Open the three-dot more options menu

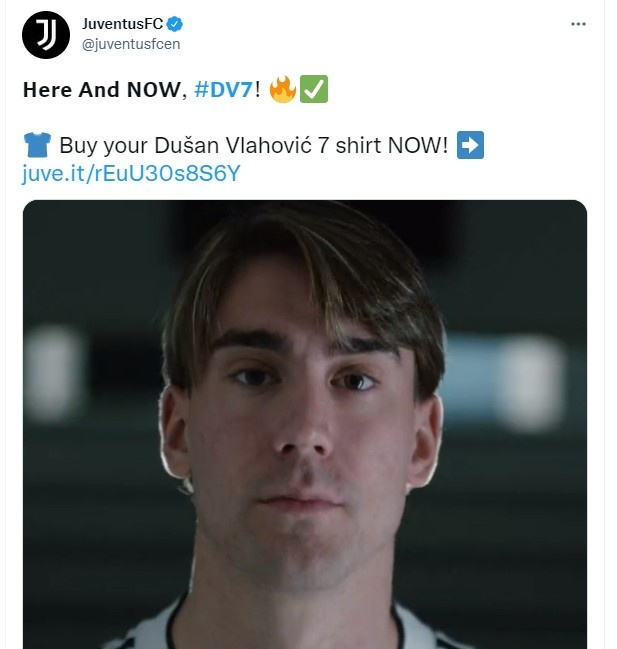[578, 24]
